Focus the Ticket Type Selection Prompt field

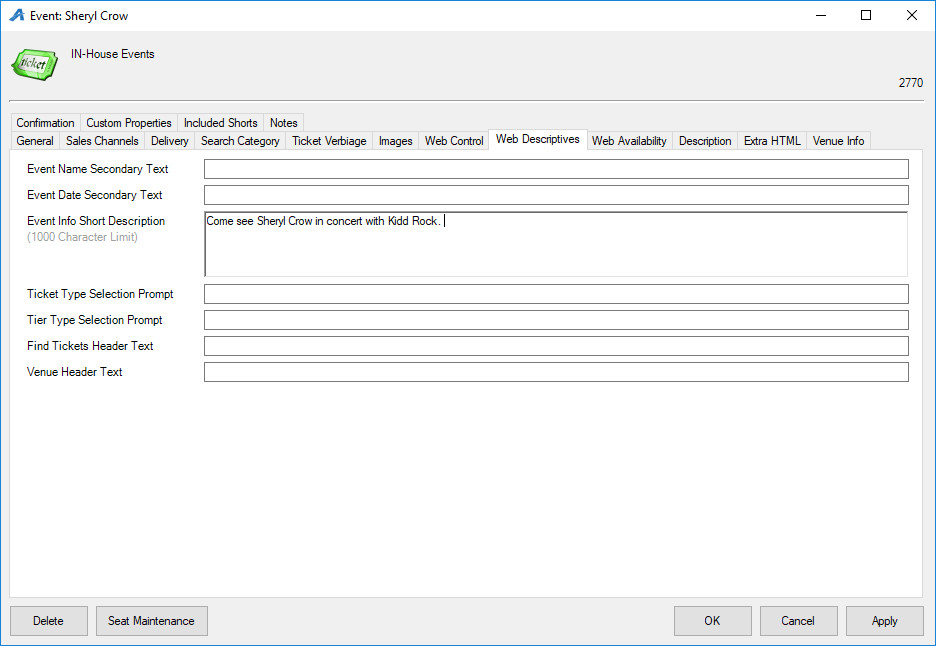556,294
